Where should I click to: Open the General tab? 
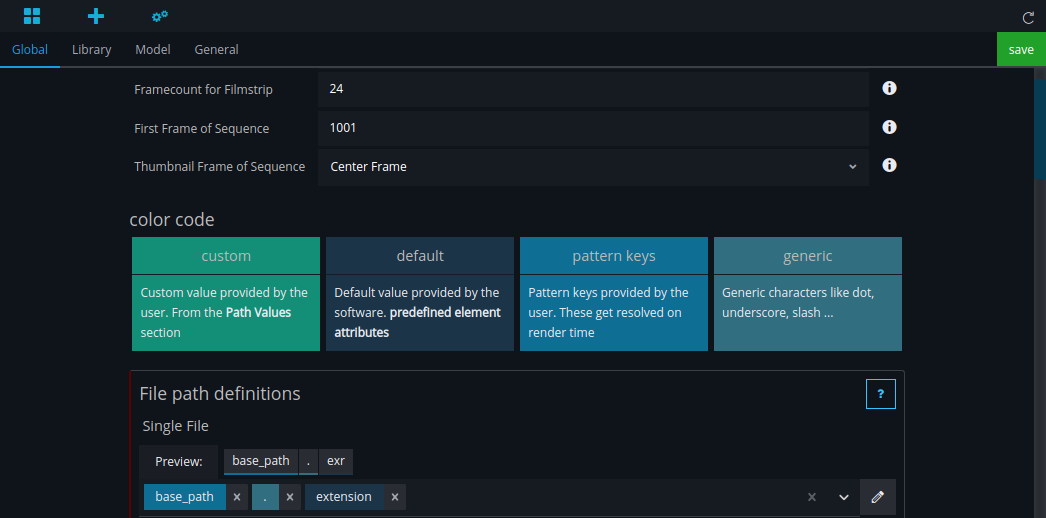point(216,49)
